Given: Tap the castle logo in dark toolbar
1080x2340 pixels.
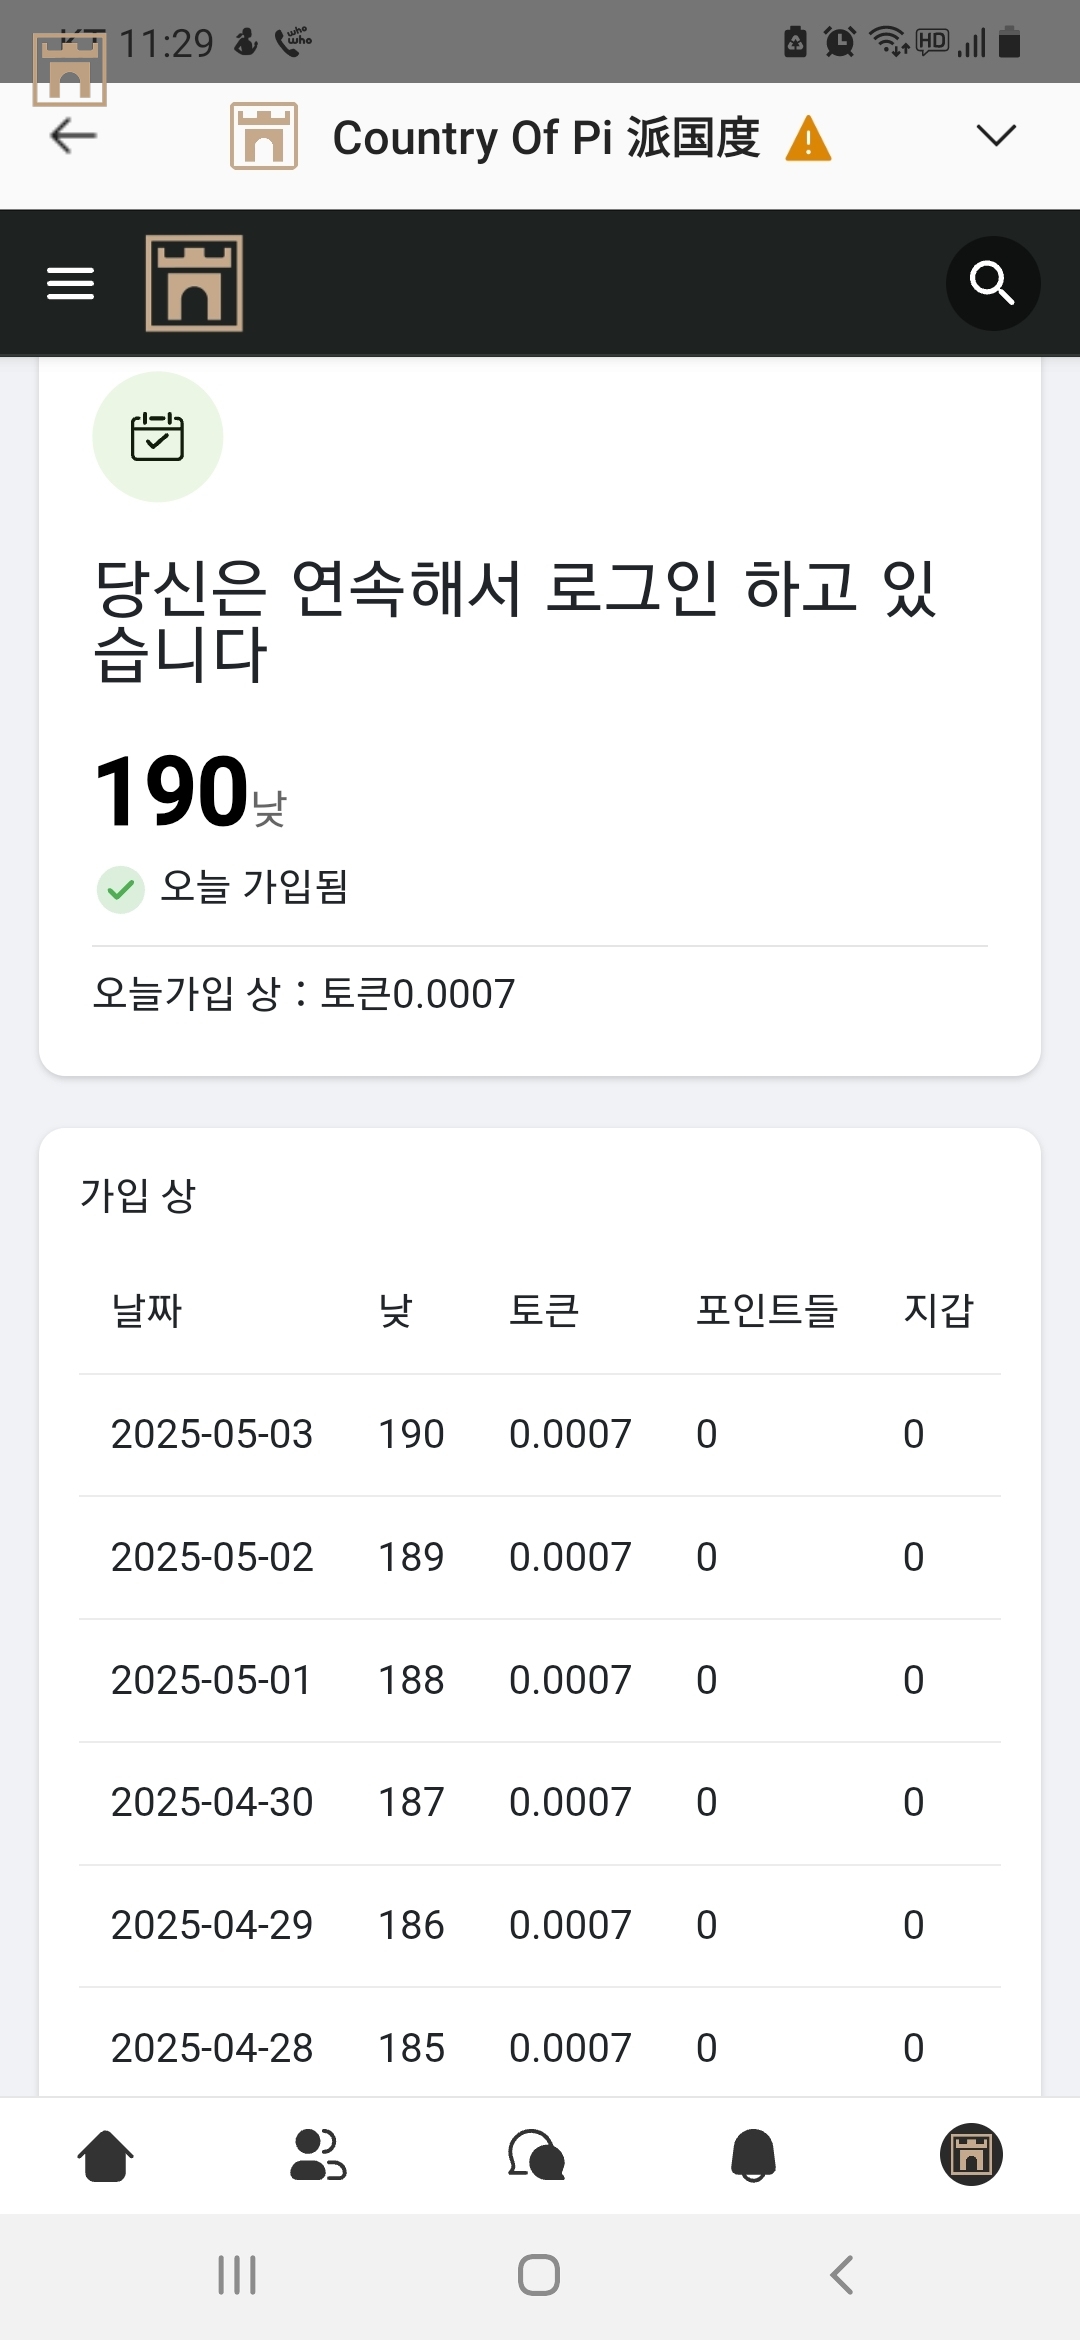Looking at the screenshot, I should [194, 283].
